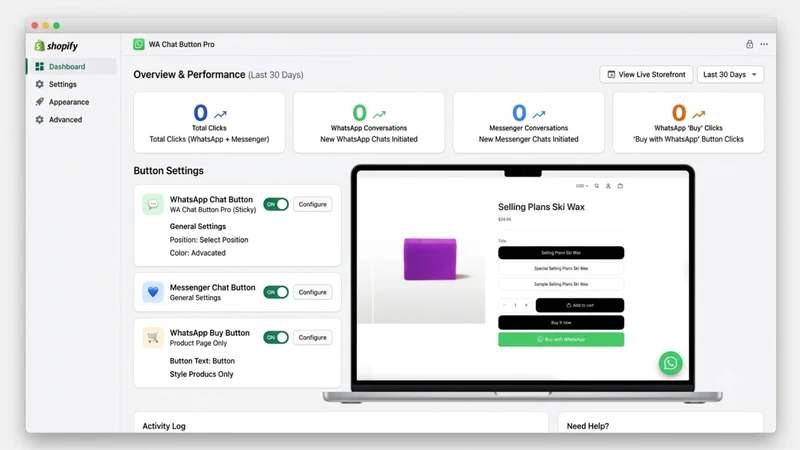Click the Messenger Conversations stat card
Image resolution: width=800 pixels, height=450 pixels.
(x=529, y=122)
